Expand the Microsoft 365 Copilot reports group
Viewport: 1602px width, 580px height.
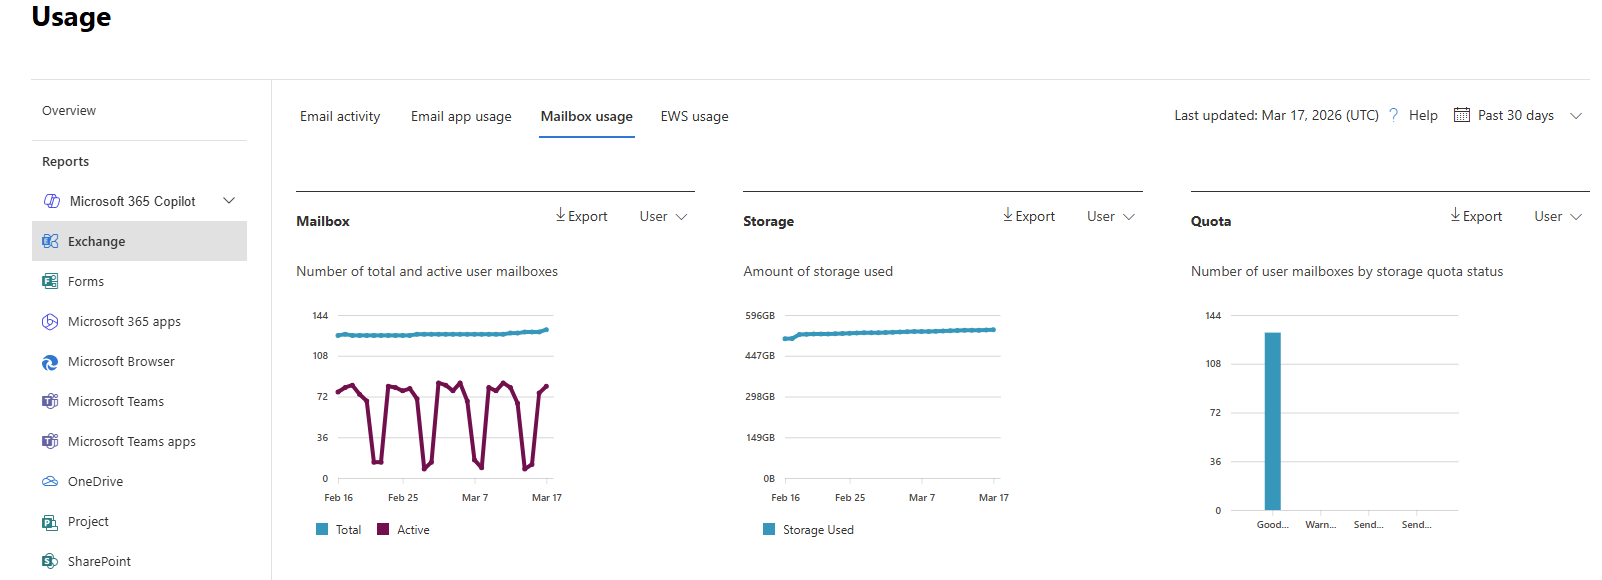[x=229, y=201]
